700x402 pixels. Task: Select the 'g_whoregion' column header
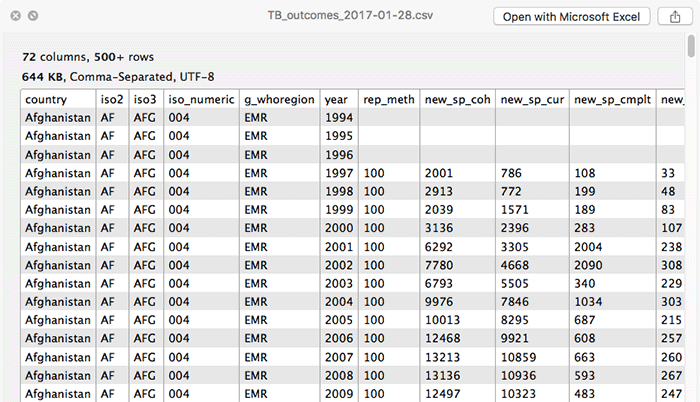click(279, 100)
